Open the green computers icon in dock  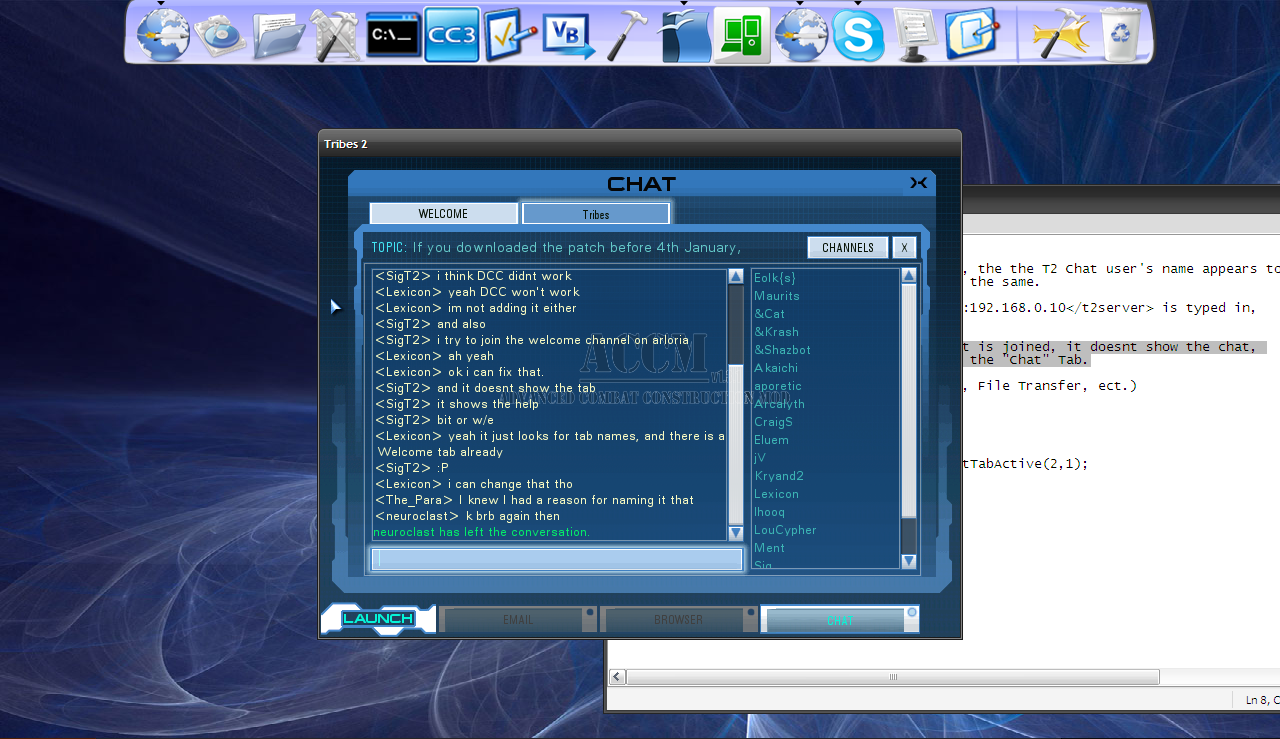[x=742, y=36]
